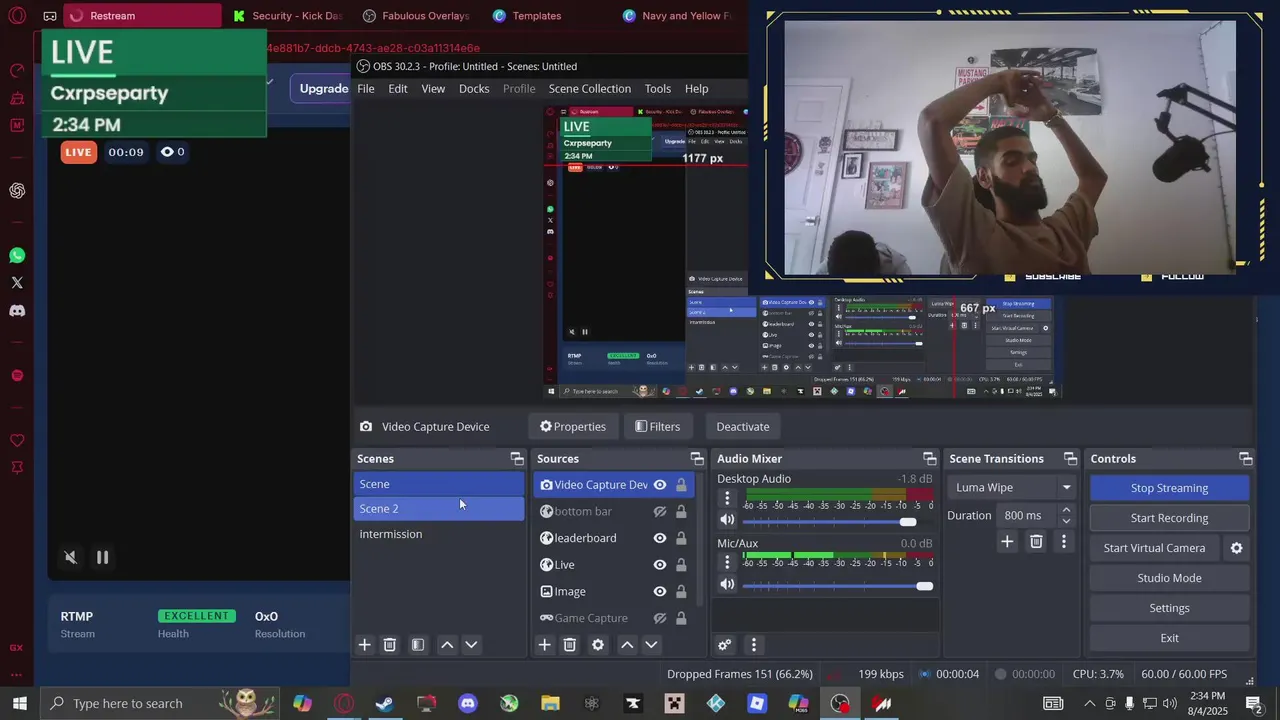The image size is (1280, 720).
Task: Pop out the Audio Mixer dock
Action: pos(929,459)
